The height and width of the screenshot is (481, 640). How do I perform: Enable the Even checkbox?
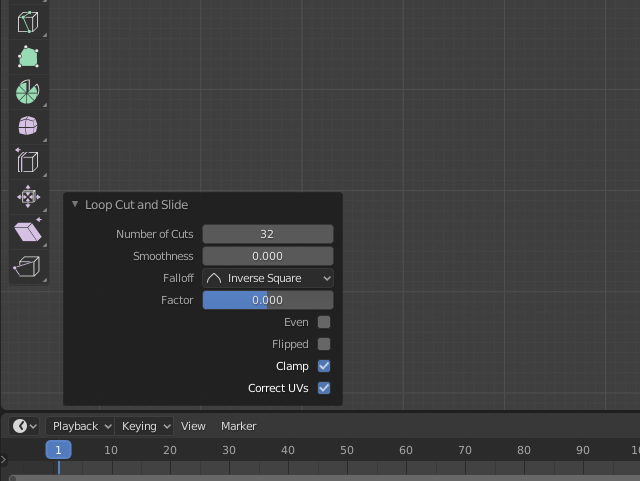(x=324, y=322)
